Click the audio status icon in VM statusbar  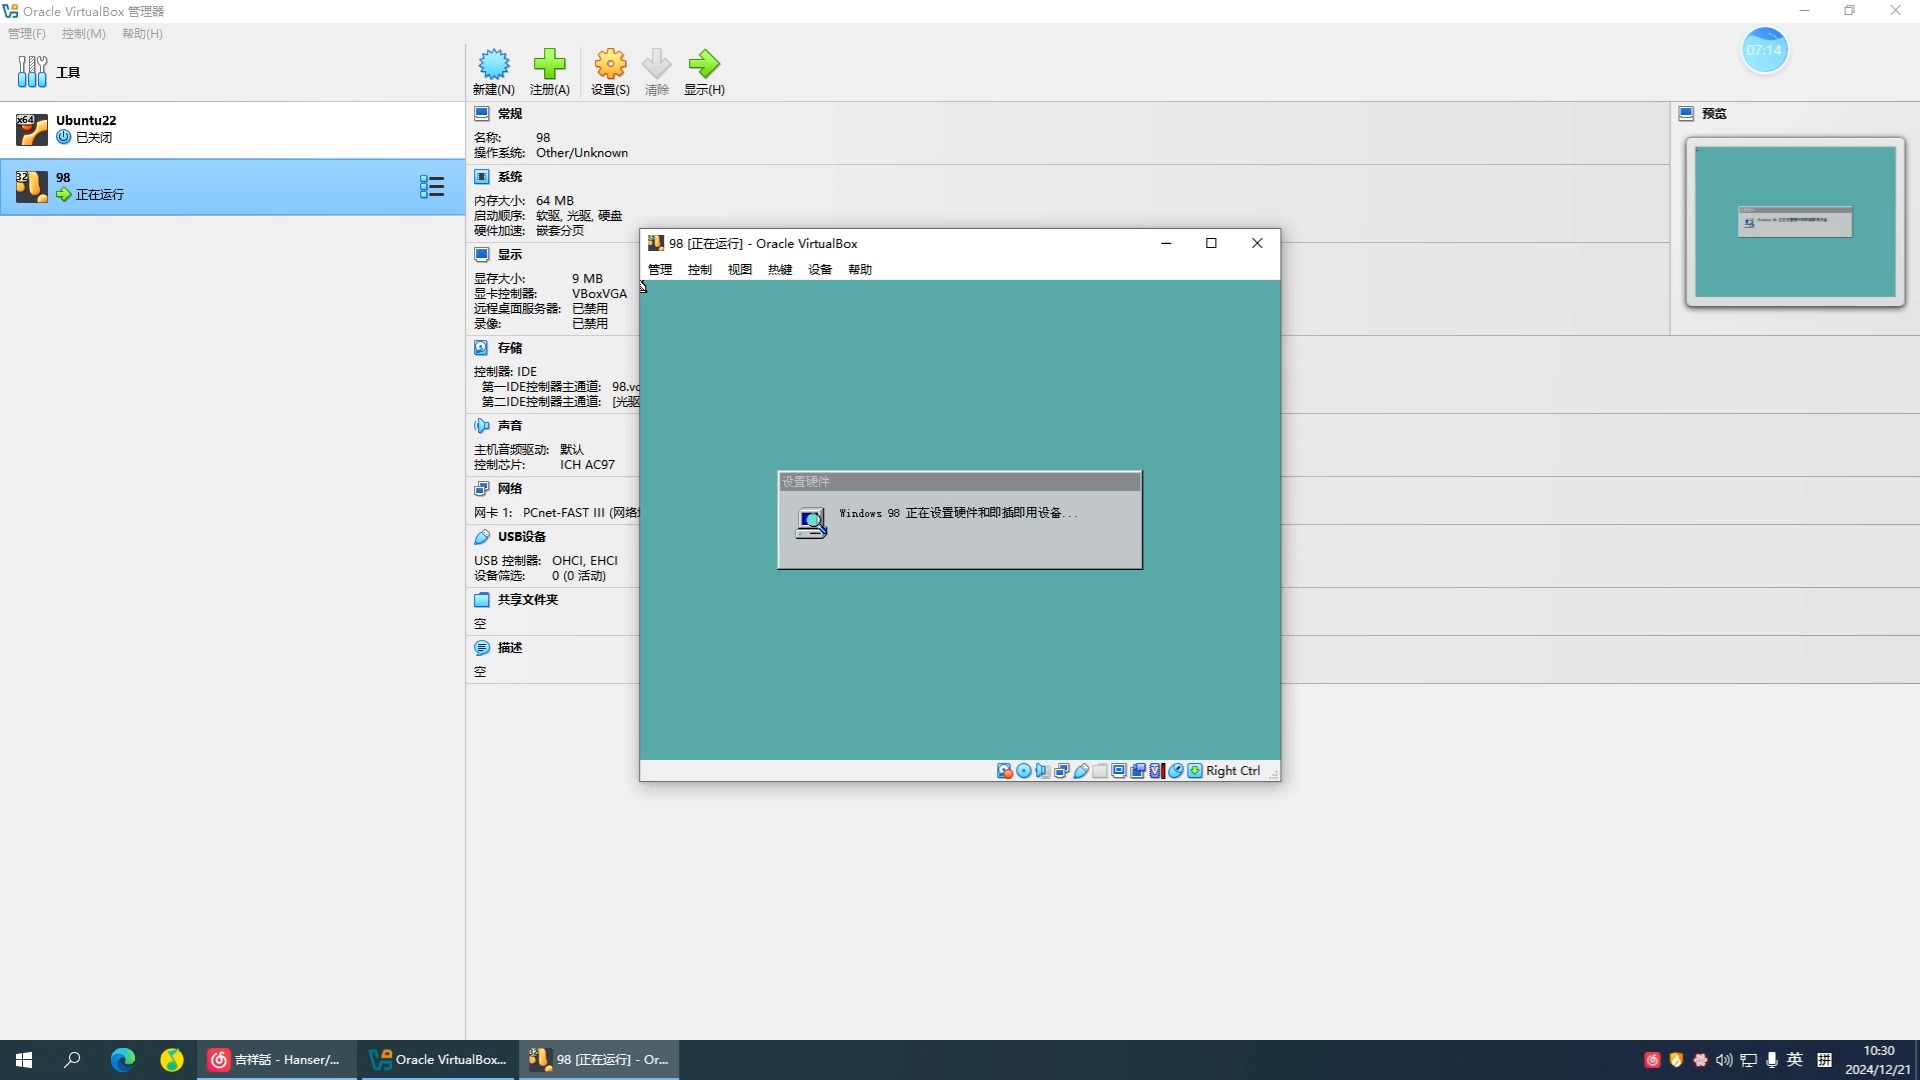point(1042,771)
